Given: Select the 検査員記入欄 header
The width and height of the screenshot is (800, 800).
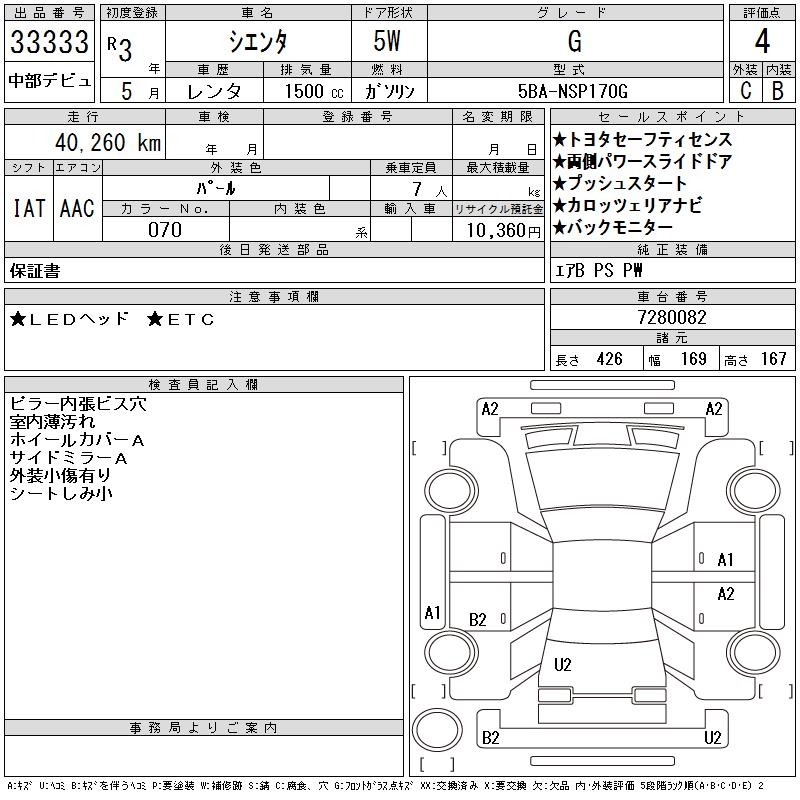Looking at the screenshot, I should point(204,385).
